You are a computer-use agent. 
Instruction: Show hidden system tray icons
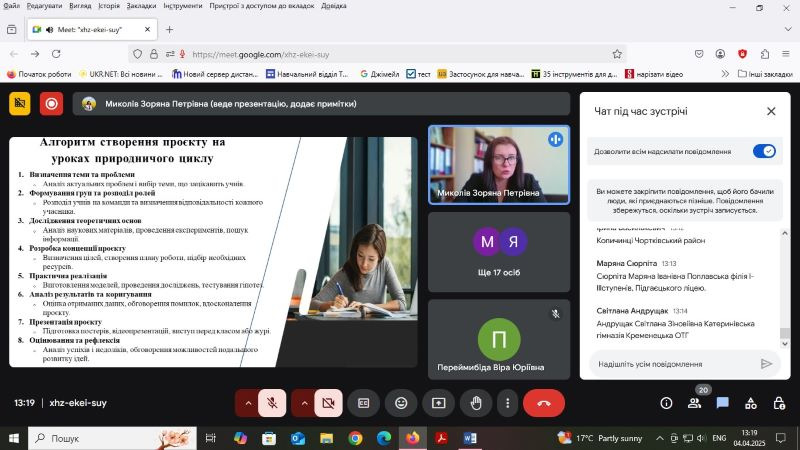659,438
